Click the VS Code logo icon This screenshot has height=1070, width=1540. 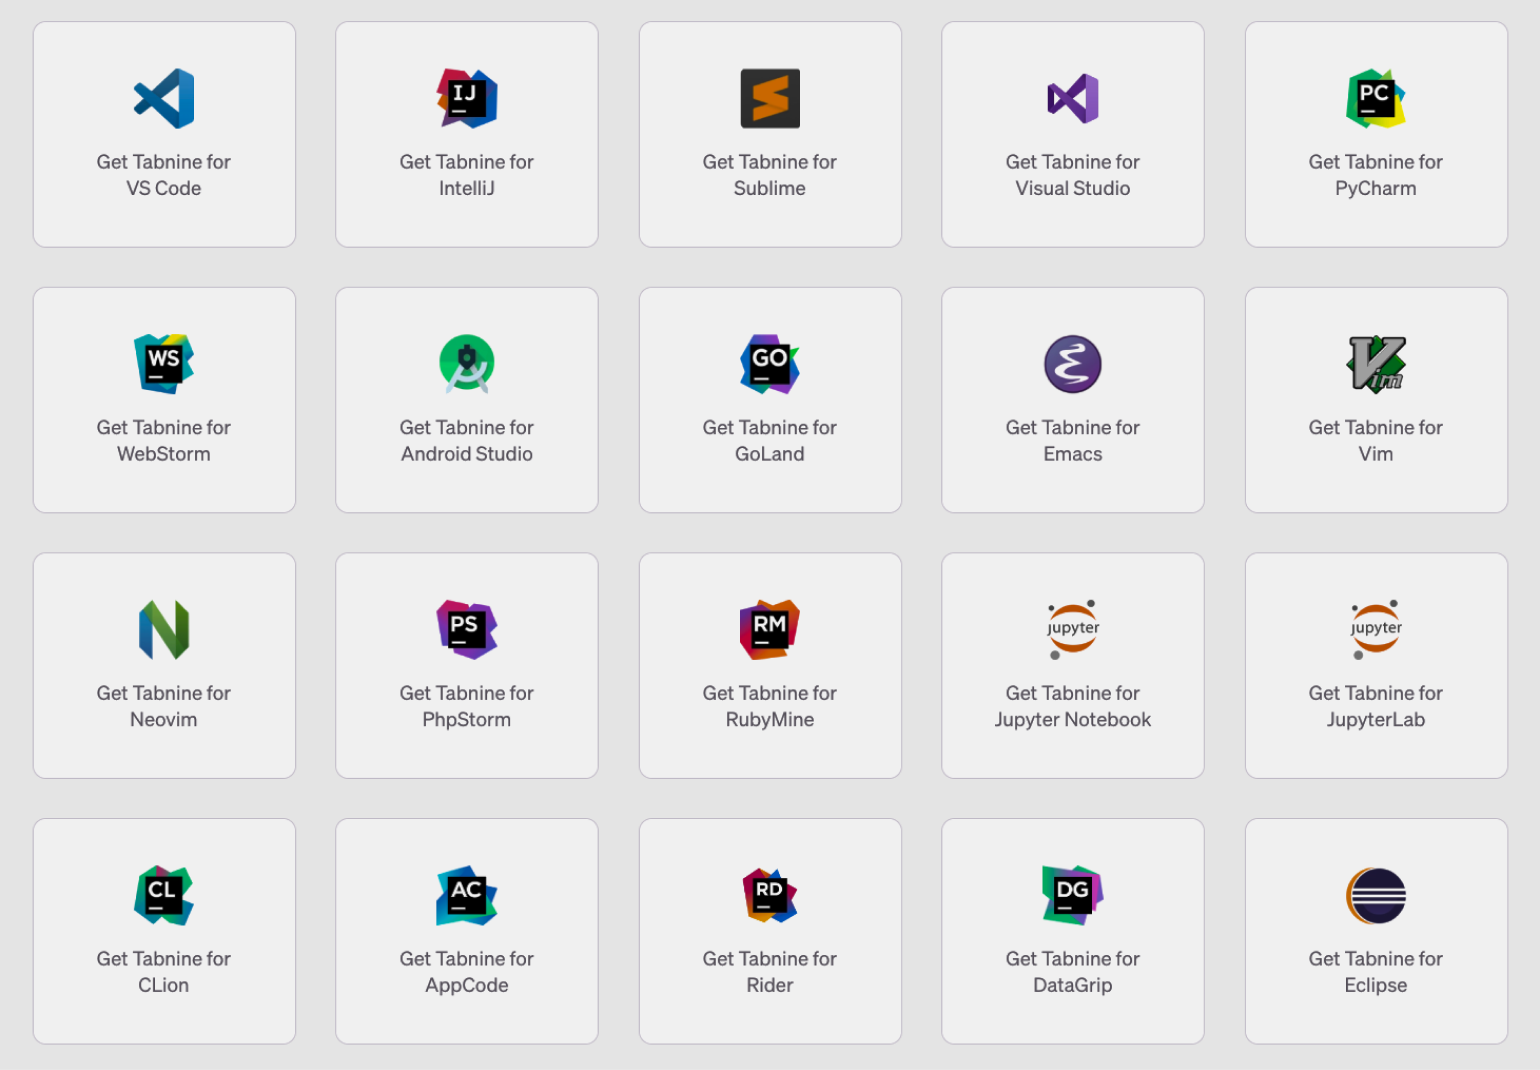point(164,98)
